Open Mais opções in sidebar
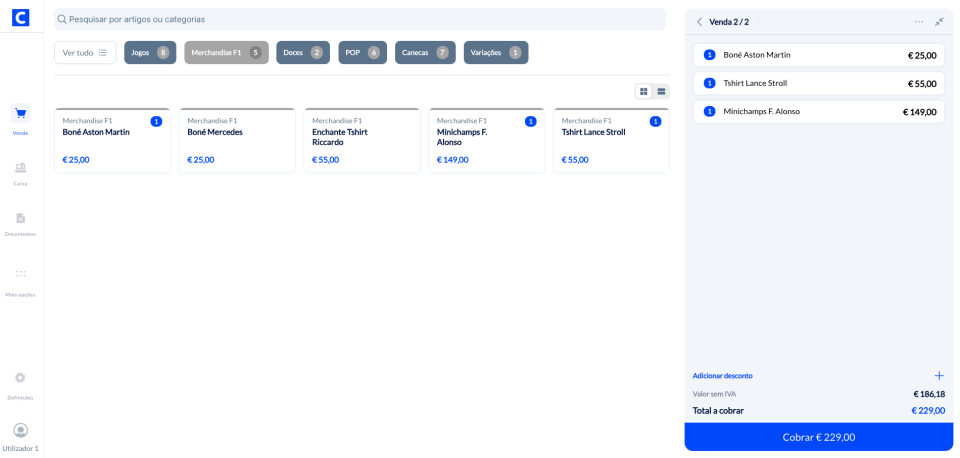960x458 pixels. (x=20, y=274)
